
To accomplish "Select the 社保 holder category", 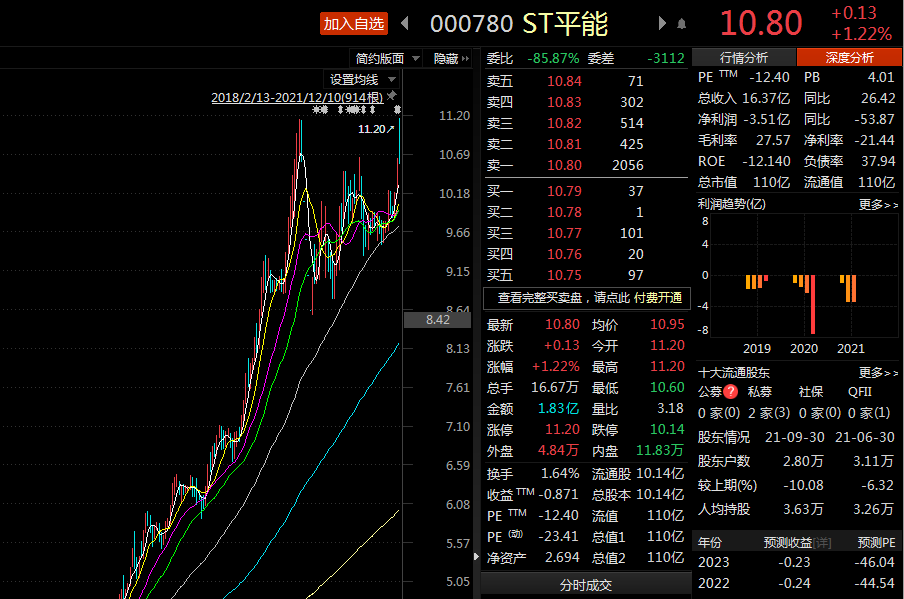I will tap(811, 391).
